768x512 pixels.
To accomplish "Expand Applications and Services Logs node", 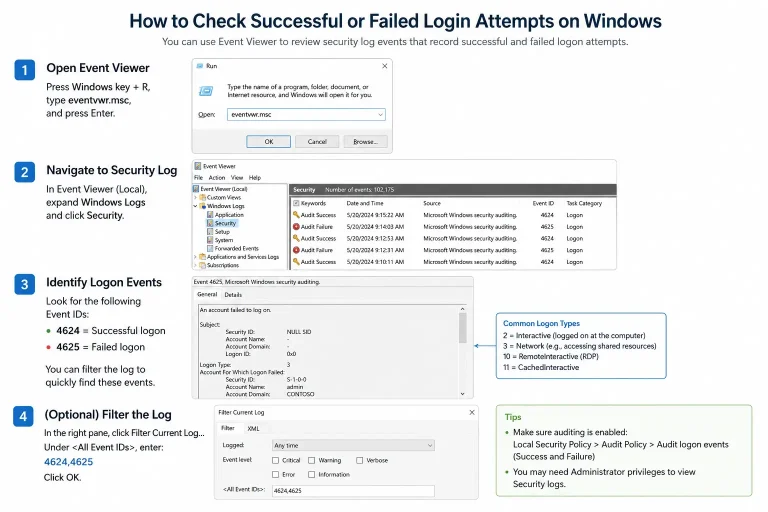I will point(195,257).
